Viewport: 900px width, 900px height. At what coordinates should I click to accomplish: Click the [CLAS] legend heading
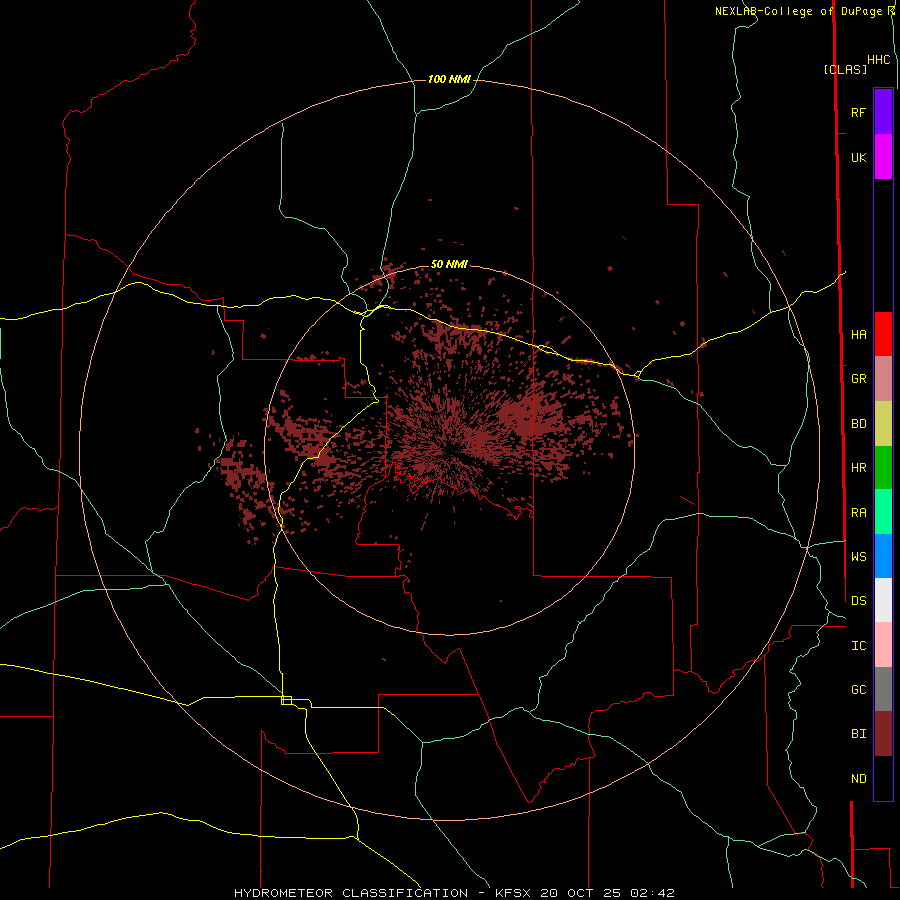click(845, 69)
